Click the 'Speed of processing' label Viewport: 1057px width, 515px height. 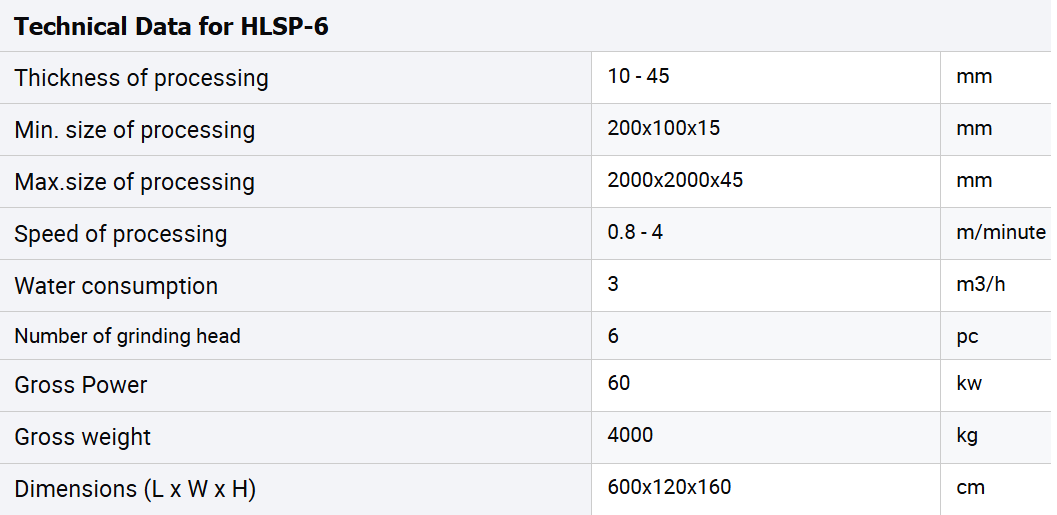120,234
